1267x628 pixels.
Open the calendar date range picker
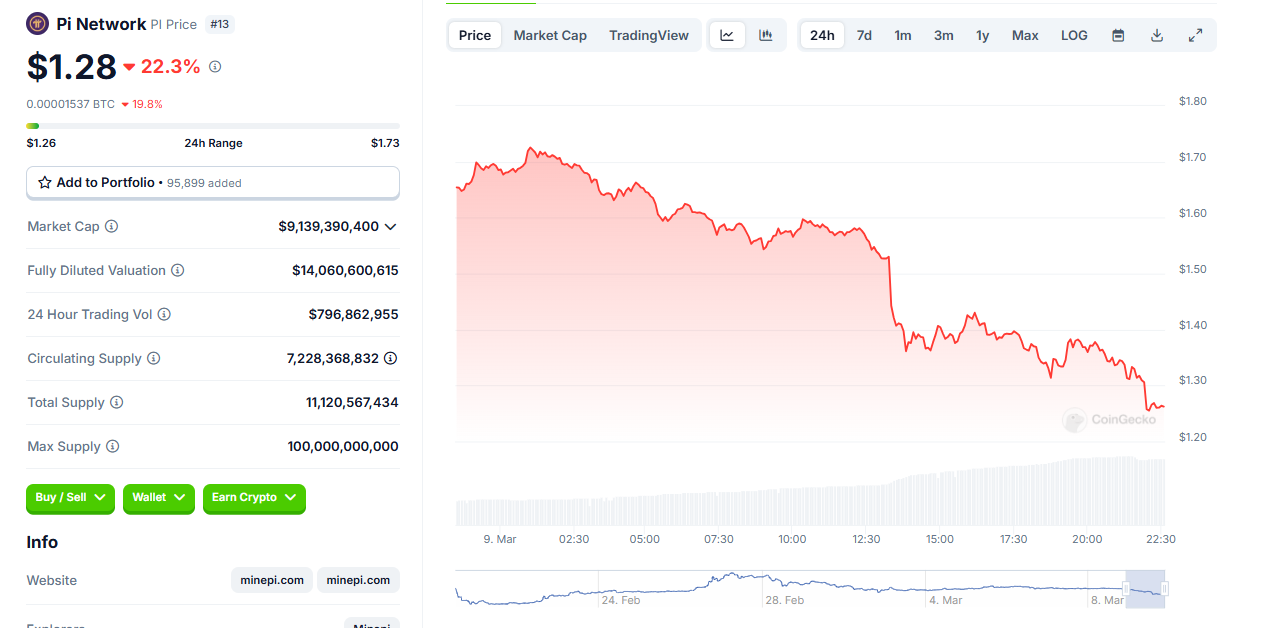[1118, 35]
